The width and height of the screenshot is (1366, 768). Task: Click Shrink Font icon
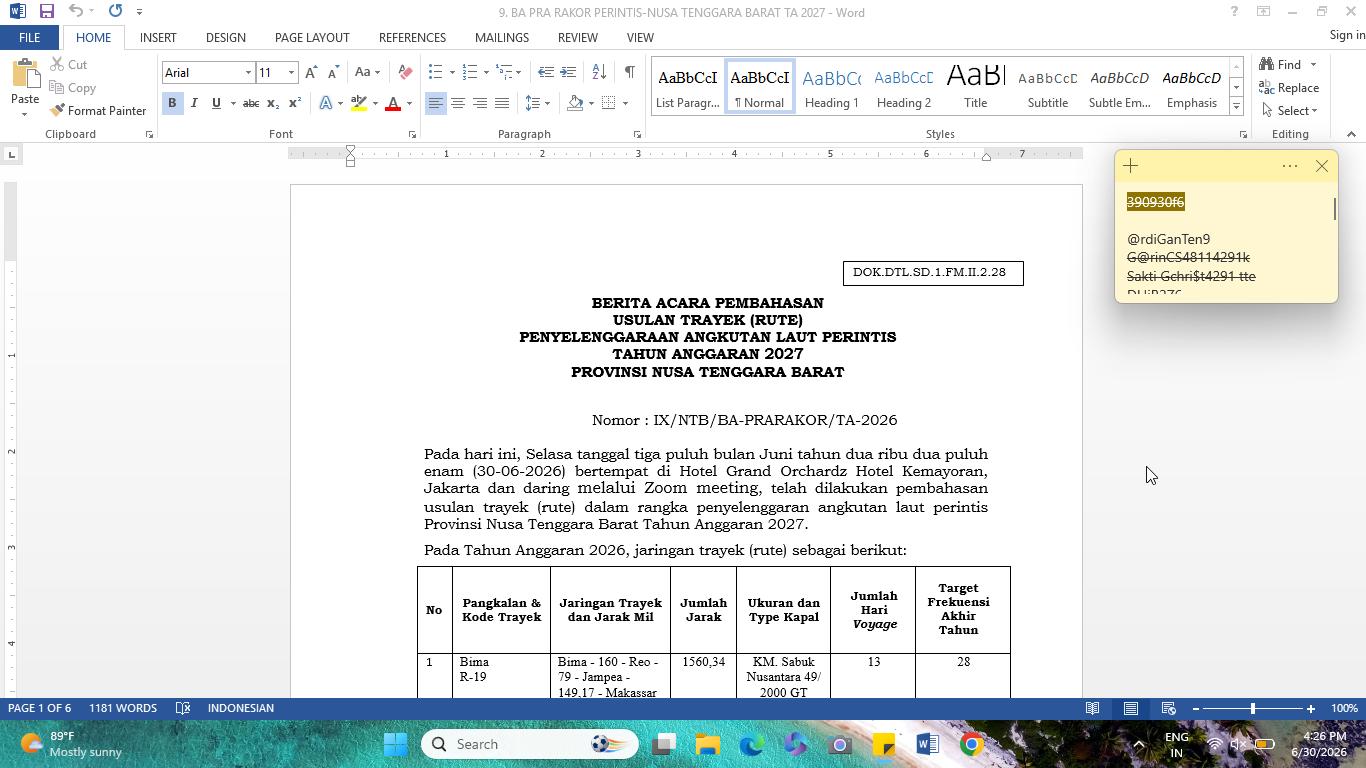click(x=332, y=73)
